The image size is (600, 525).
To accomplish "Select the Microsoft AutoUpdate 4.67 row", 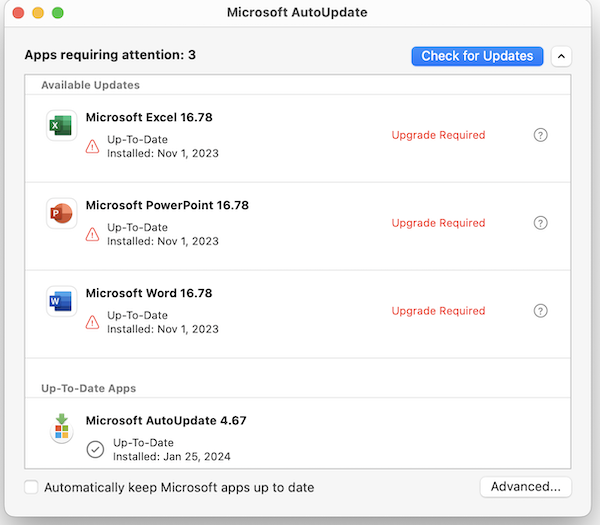I will tap(300, 434).
